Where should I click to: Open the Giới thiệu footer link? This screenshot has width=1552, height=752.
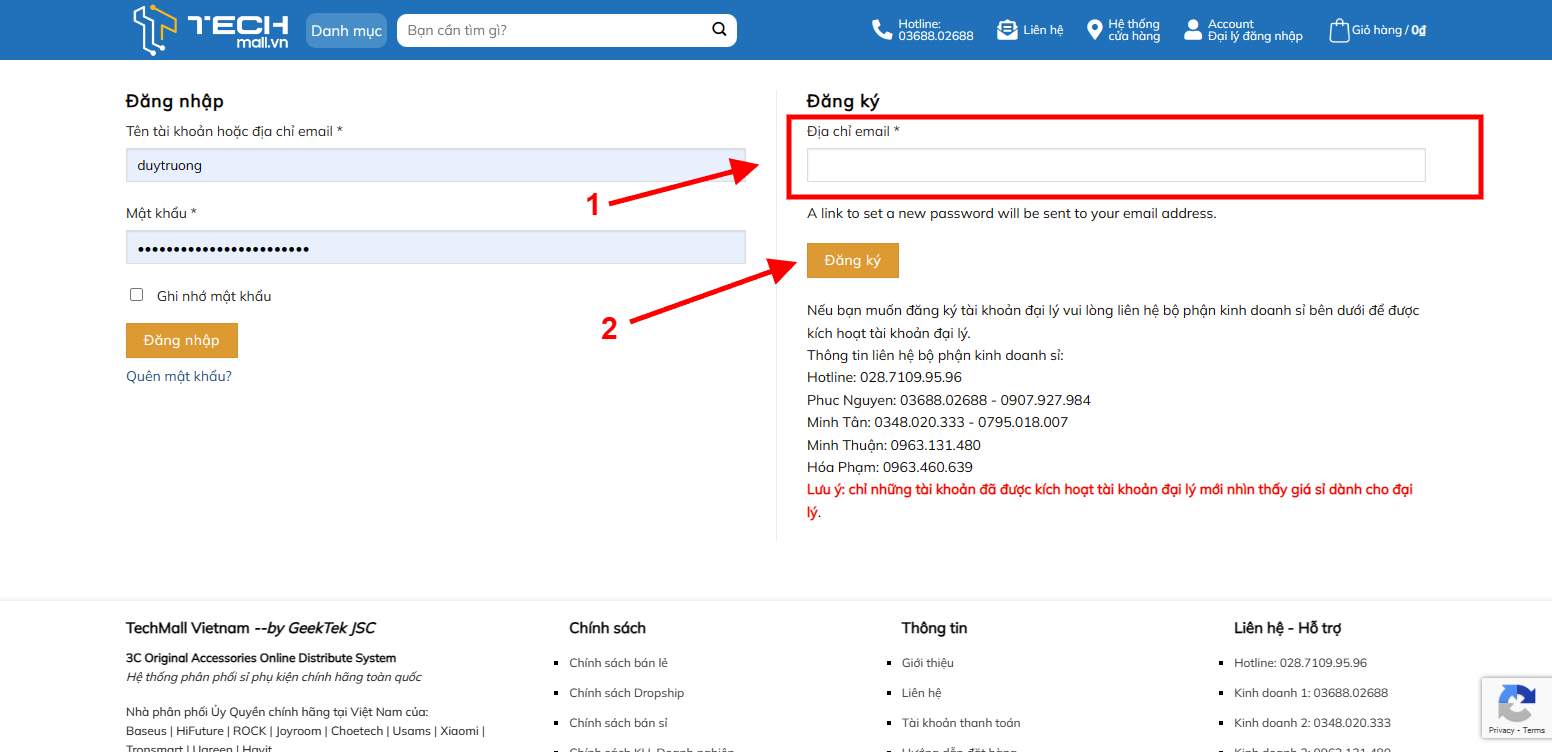[927, 663]
